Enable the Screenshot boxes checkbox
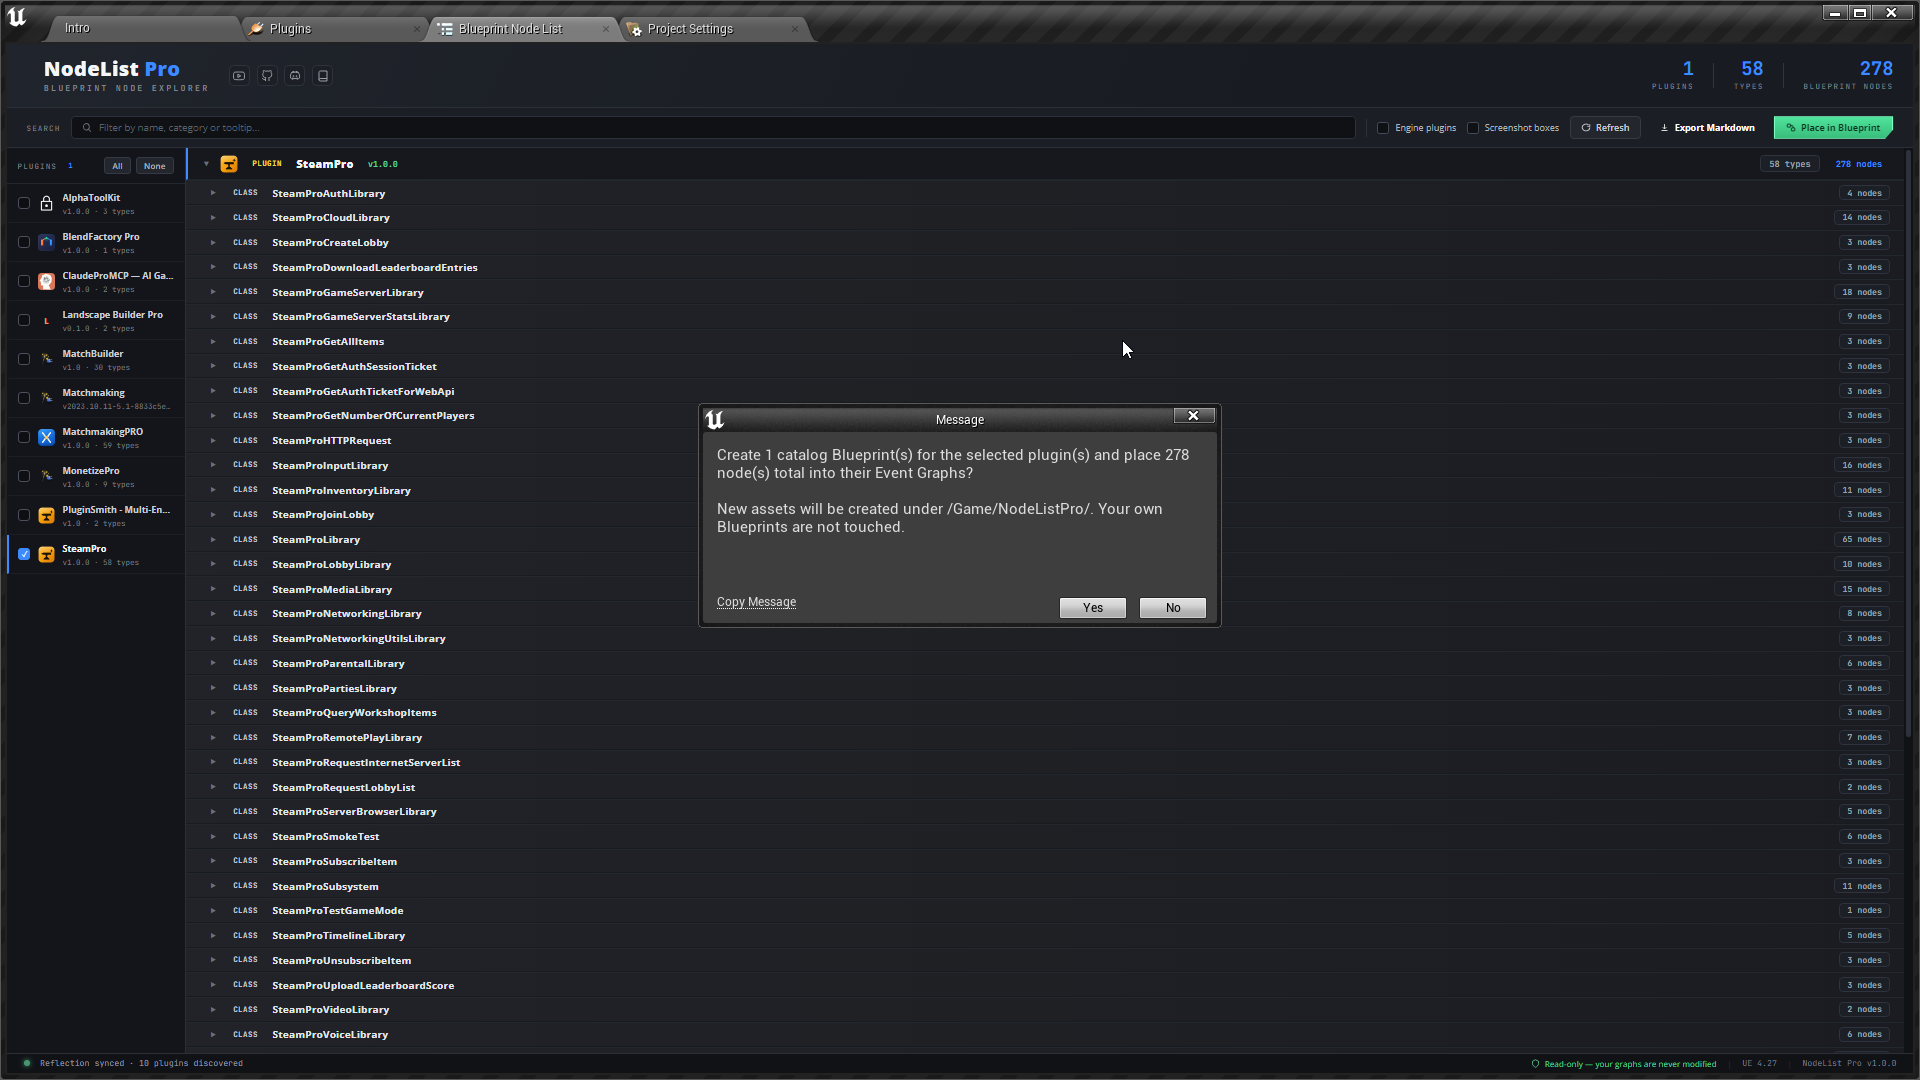 click(1473, 128)
